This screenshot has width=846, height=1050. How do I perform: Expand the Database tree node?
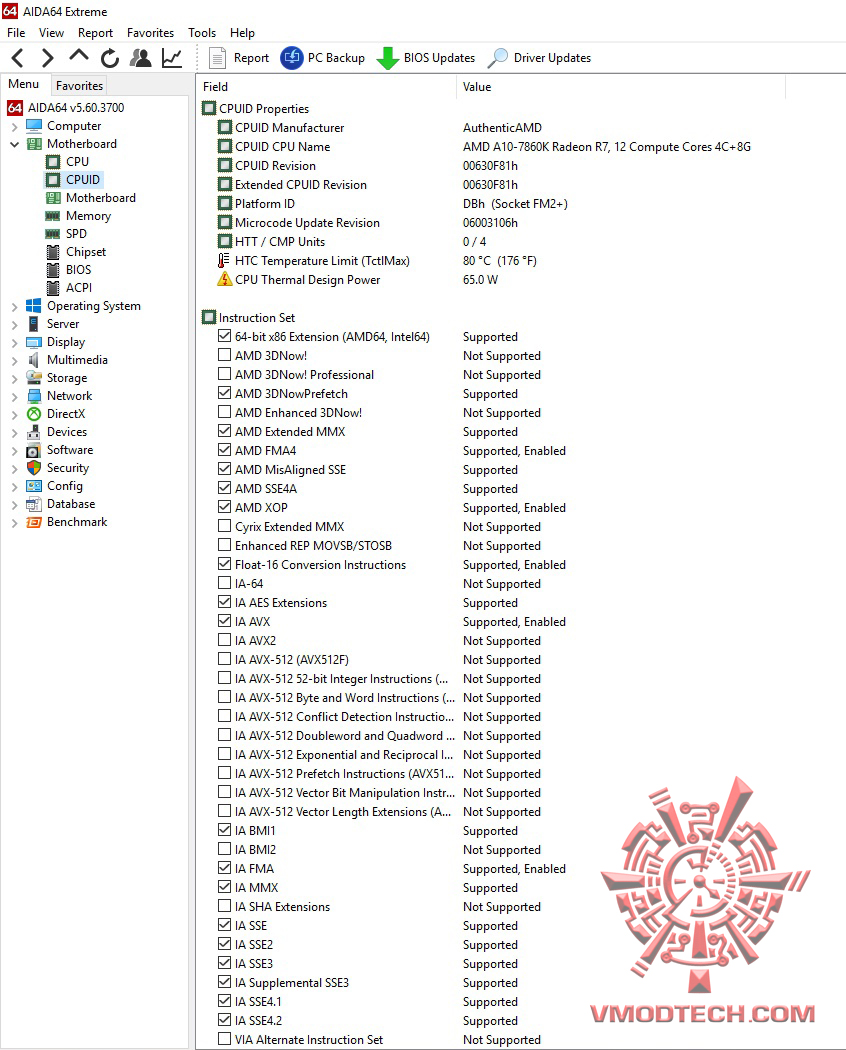[x=14, y=506]
